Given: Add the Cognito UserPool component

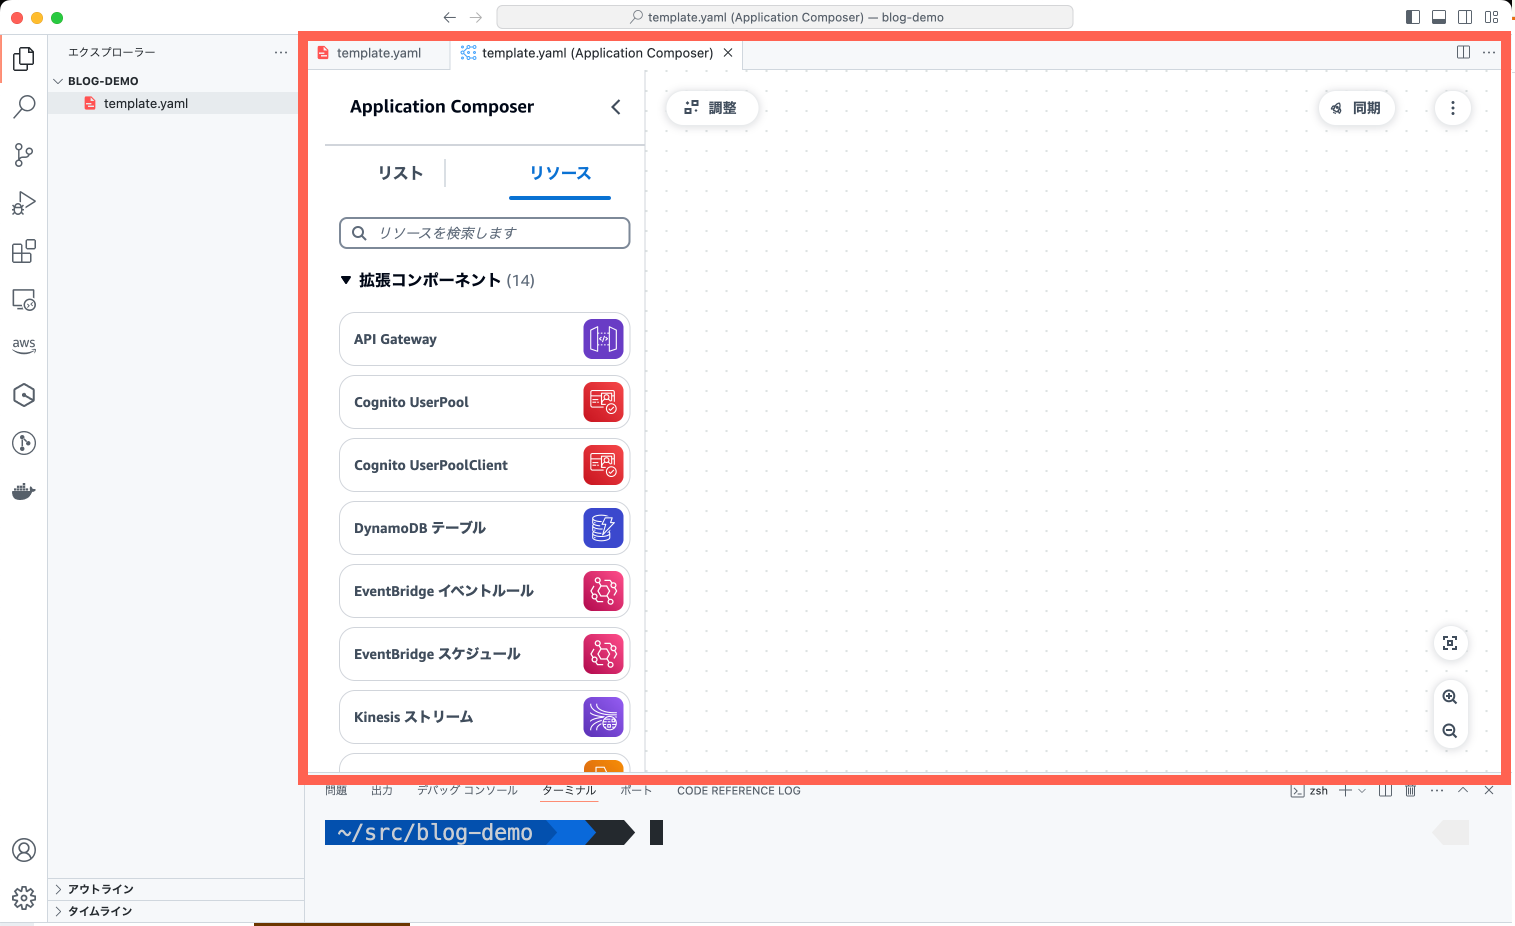Looking at the screenshot, I should click(x=485, y=402).
